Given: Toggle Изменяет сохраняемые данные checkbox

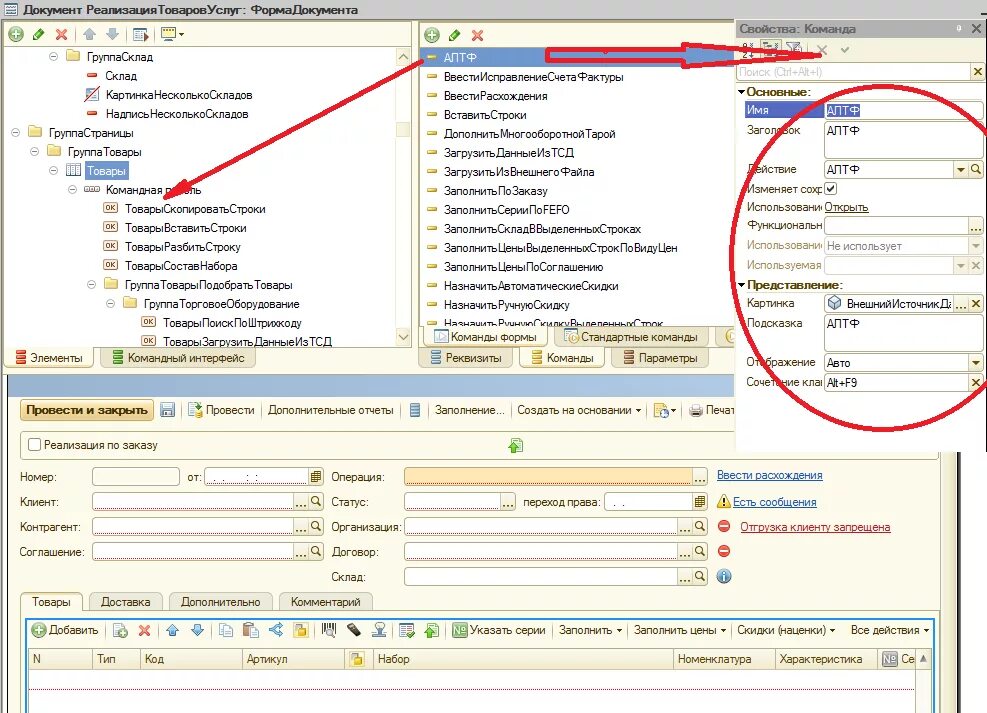Looking at the screenshot, I should pyautogui.click(x=831, y=188).
